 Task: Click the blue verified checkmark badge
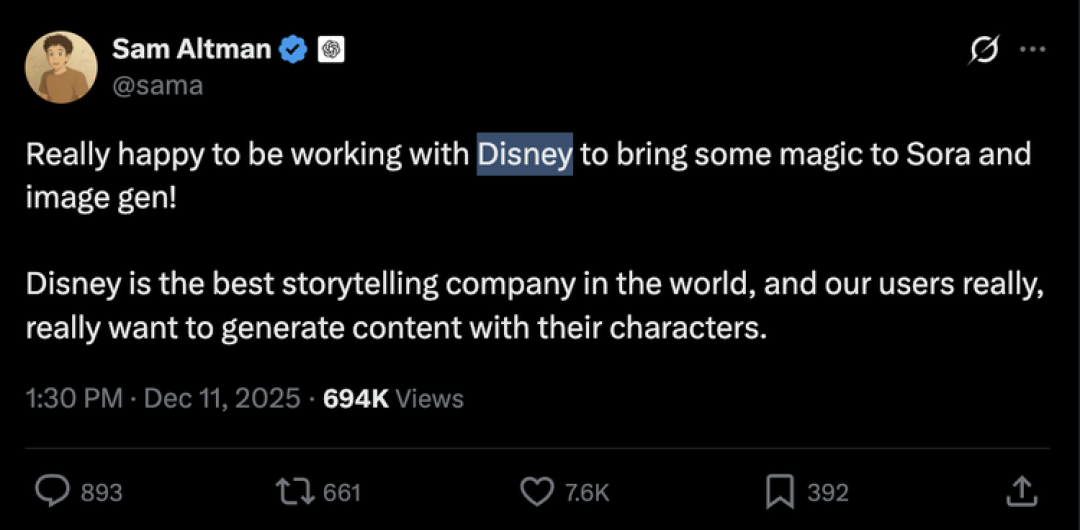coord(295,50)
